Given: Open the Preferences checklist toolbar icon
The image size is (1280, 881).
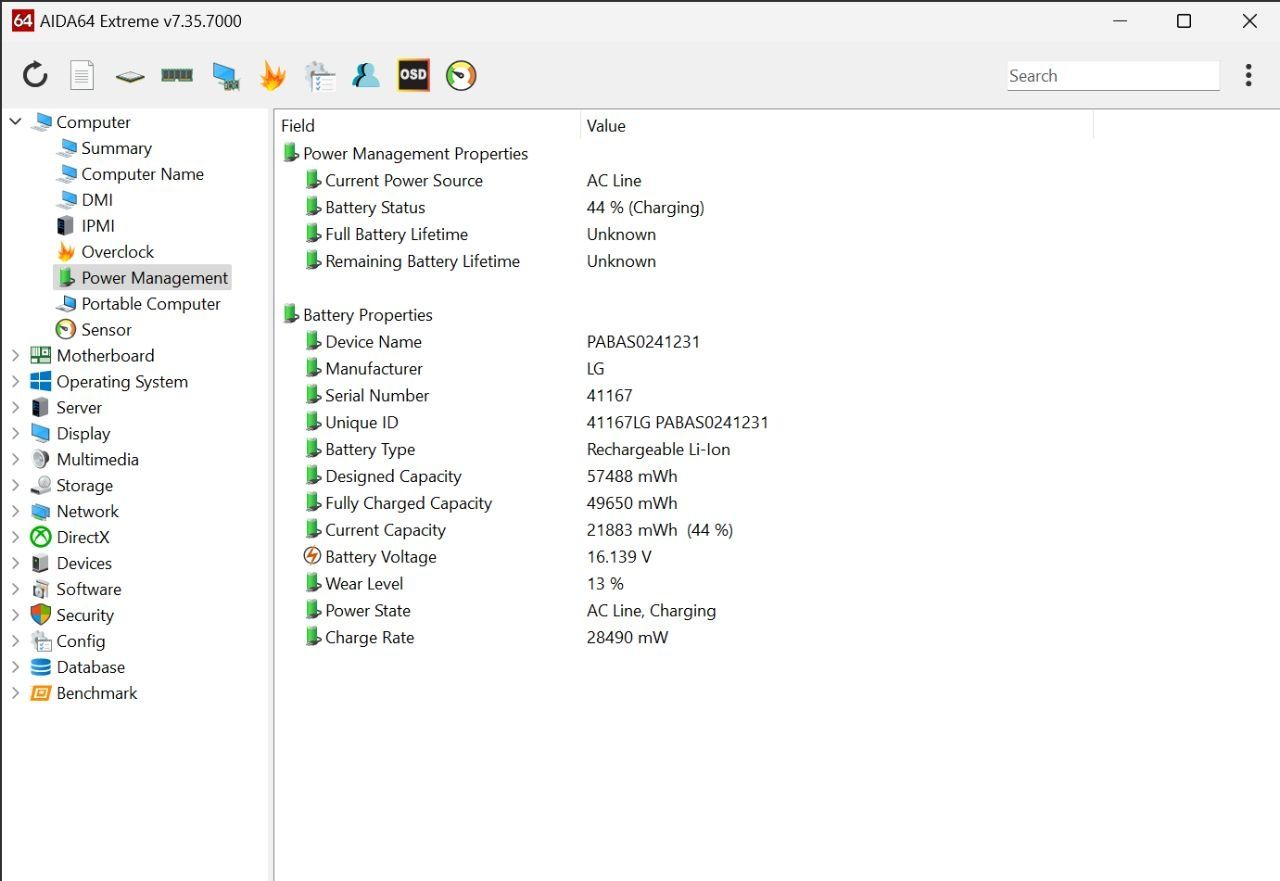Looking at the screenshot, I should pos(320,76).
